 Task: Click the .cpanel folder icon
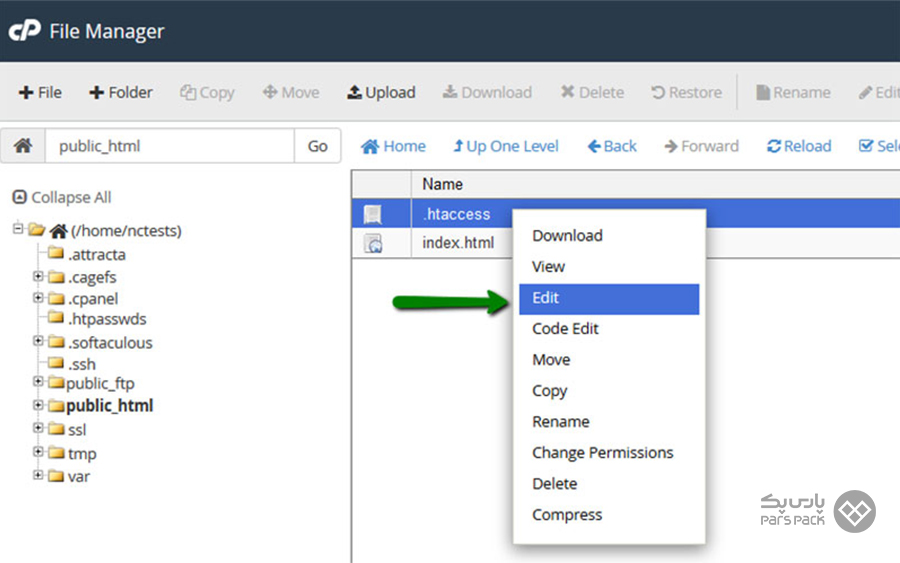56,298
